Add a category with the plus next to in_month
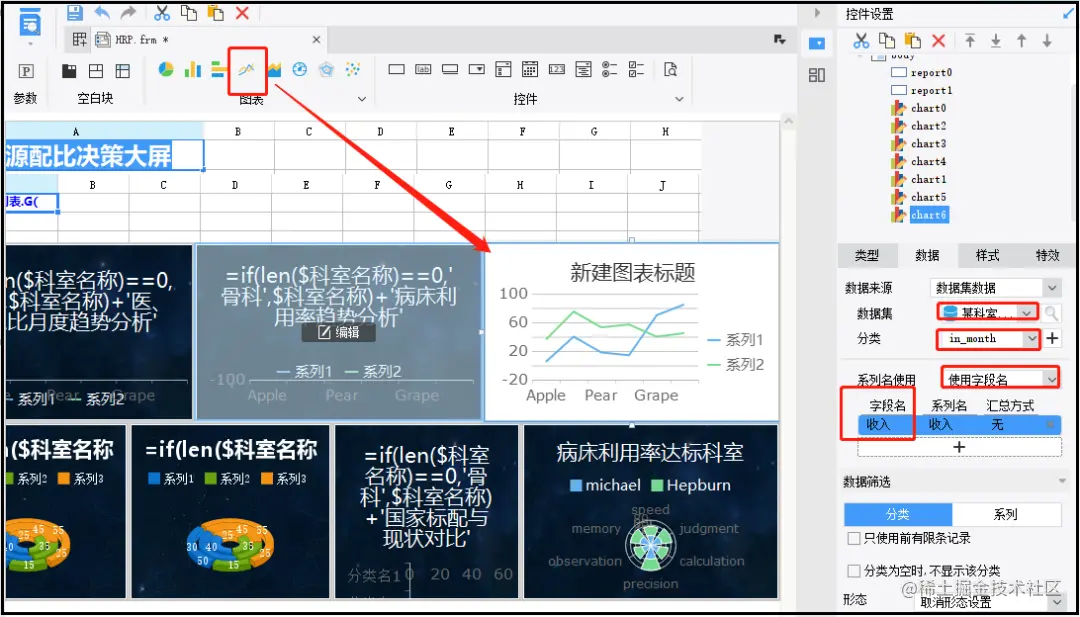This screenshot has width=1080, height=617. (1052, 338)
